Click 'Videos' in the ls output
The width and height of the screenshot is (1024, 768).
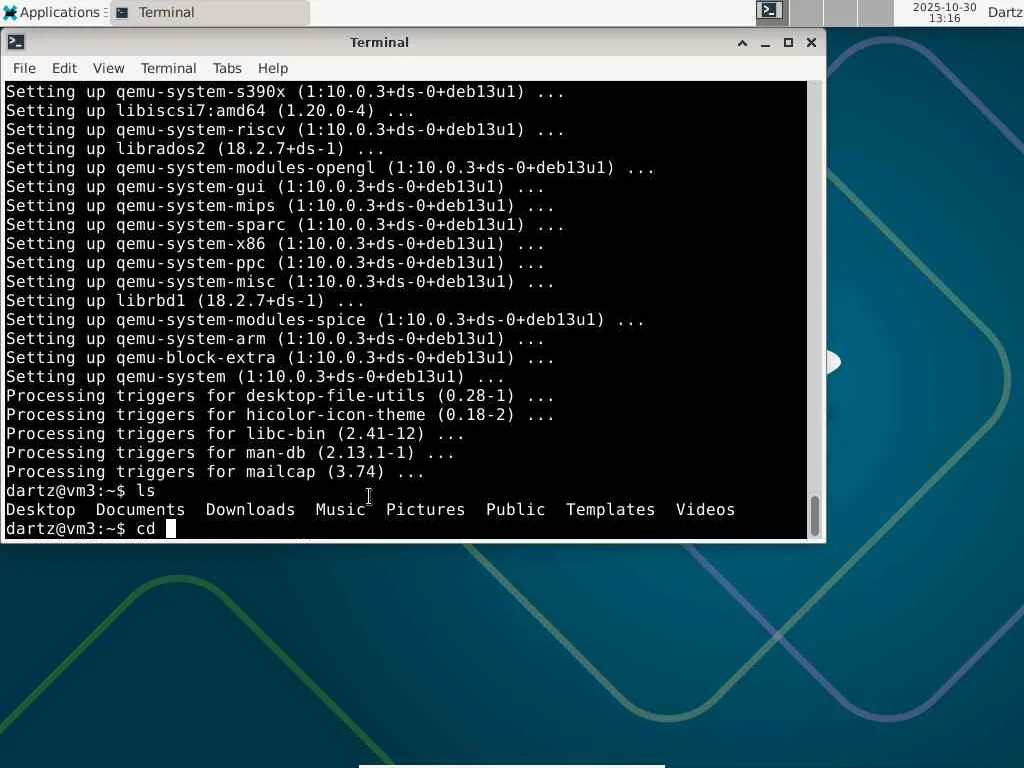[x=705, y=509]
